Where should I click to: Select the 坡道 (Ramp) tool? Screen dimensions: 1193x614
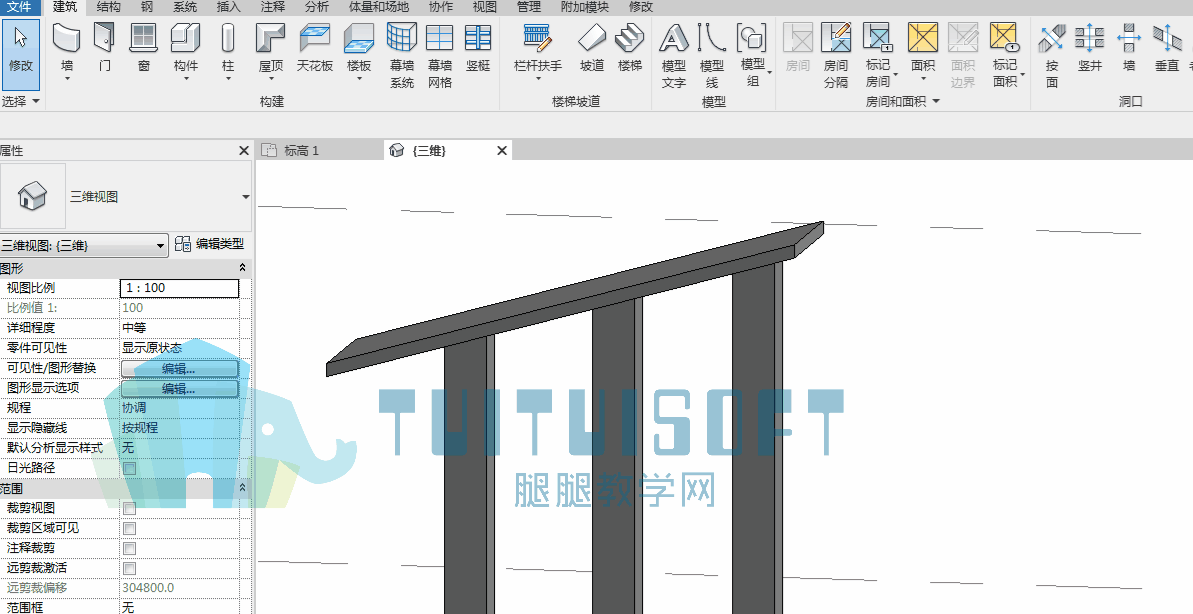tap(592, 47)
